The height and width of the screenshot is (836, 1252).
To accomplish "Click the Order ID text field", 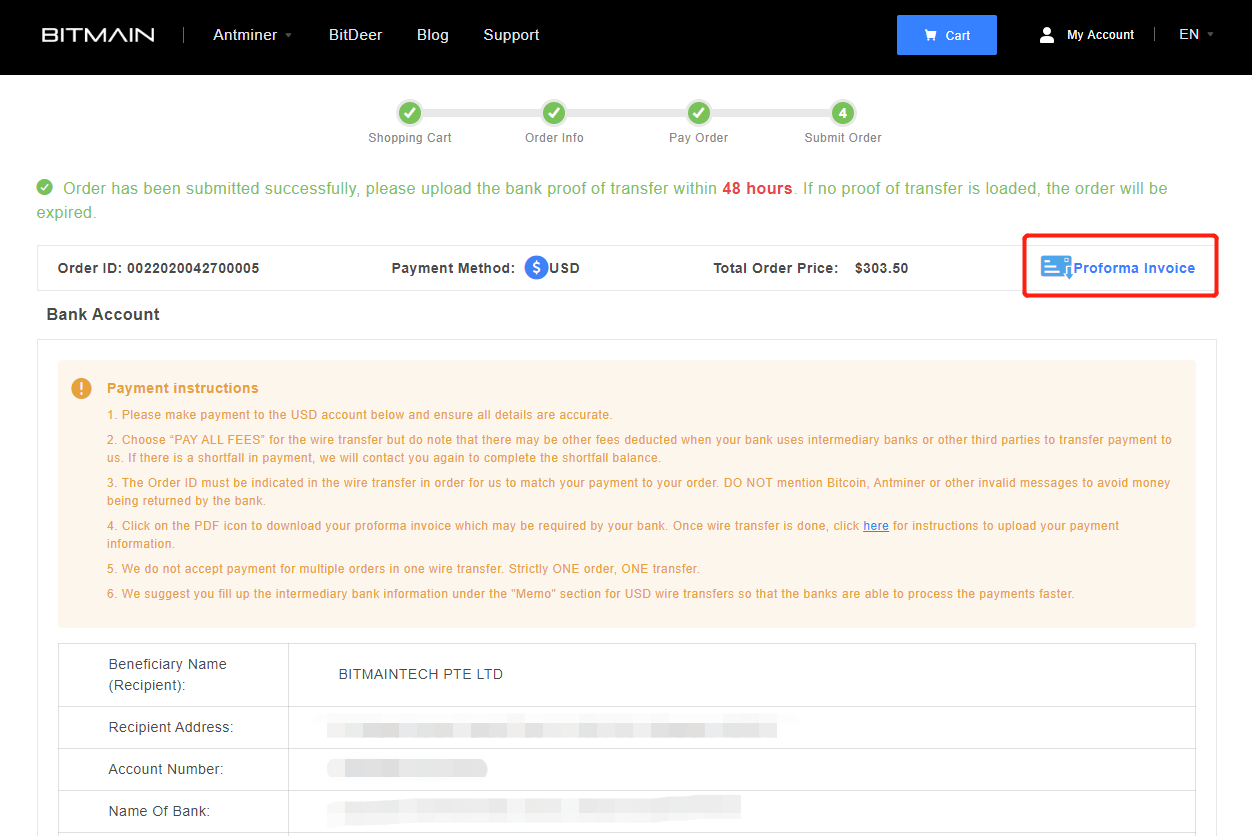I will click(x=158, y=267).
